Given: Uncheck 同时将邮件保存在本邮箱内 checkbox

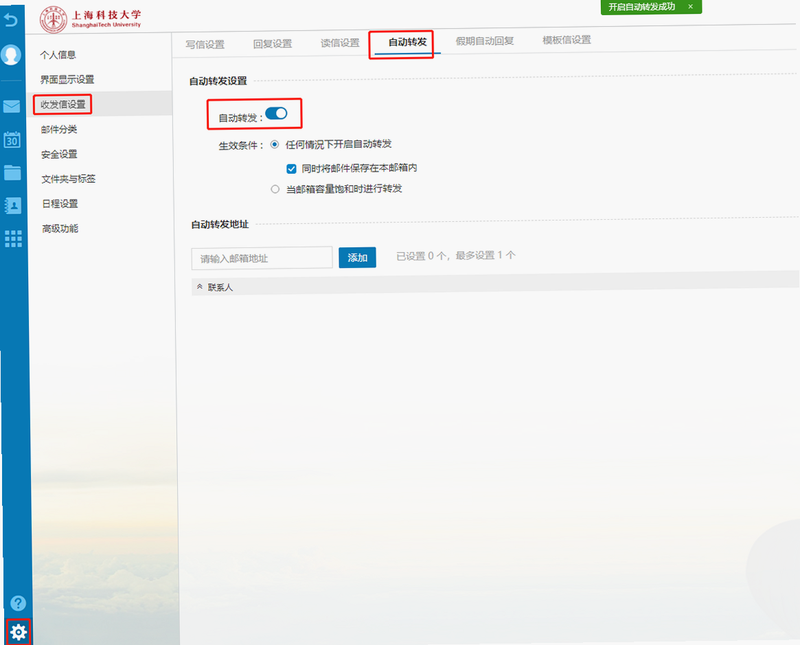Looking at the screenshot, I should click(291, 168).
